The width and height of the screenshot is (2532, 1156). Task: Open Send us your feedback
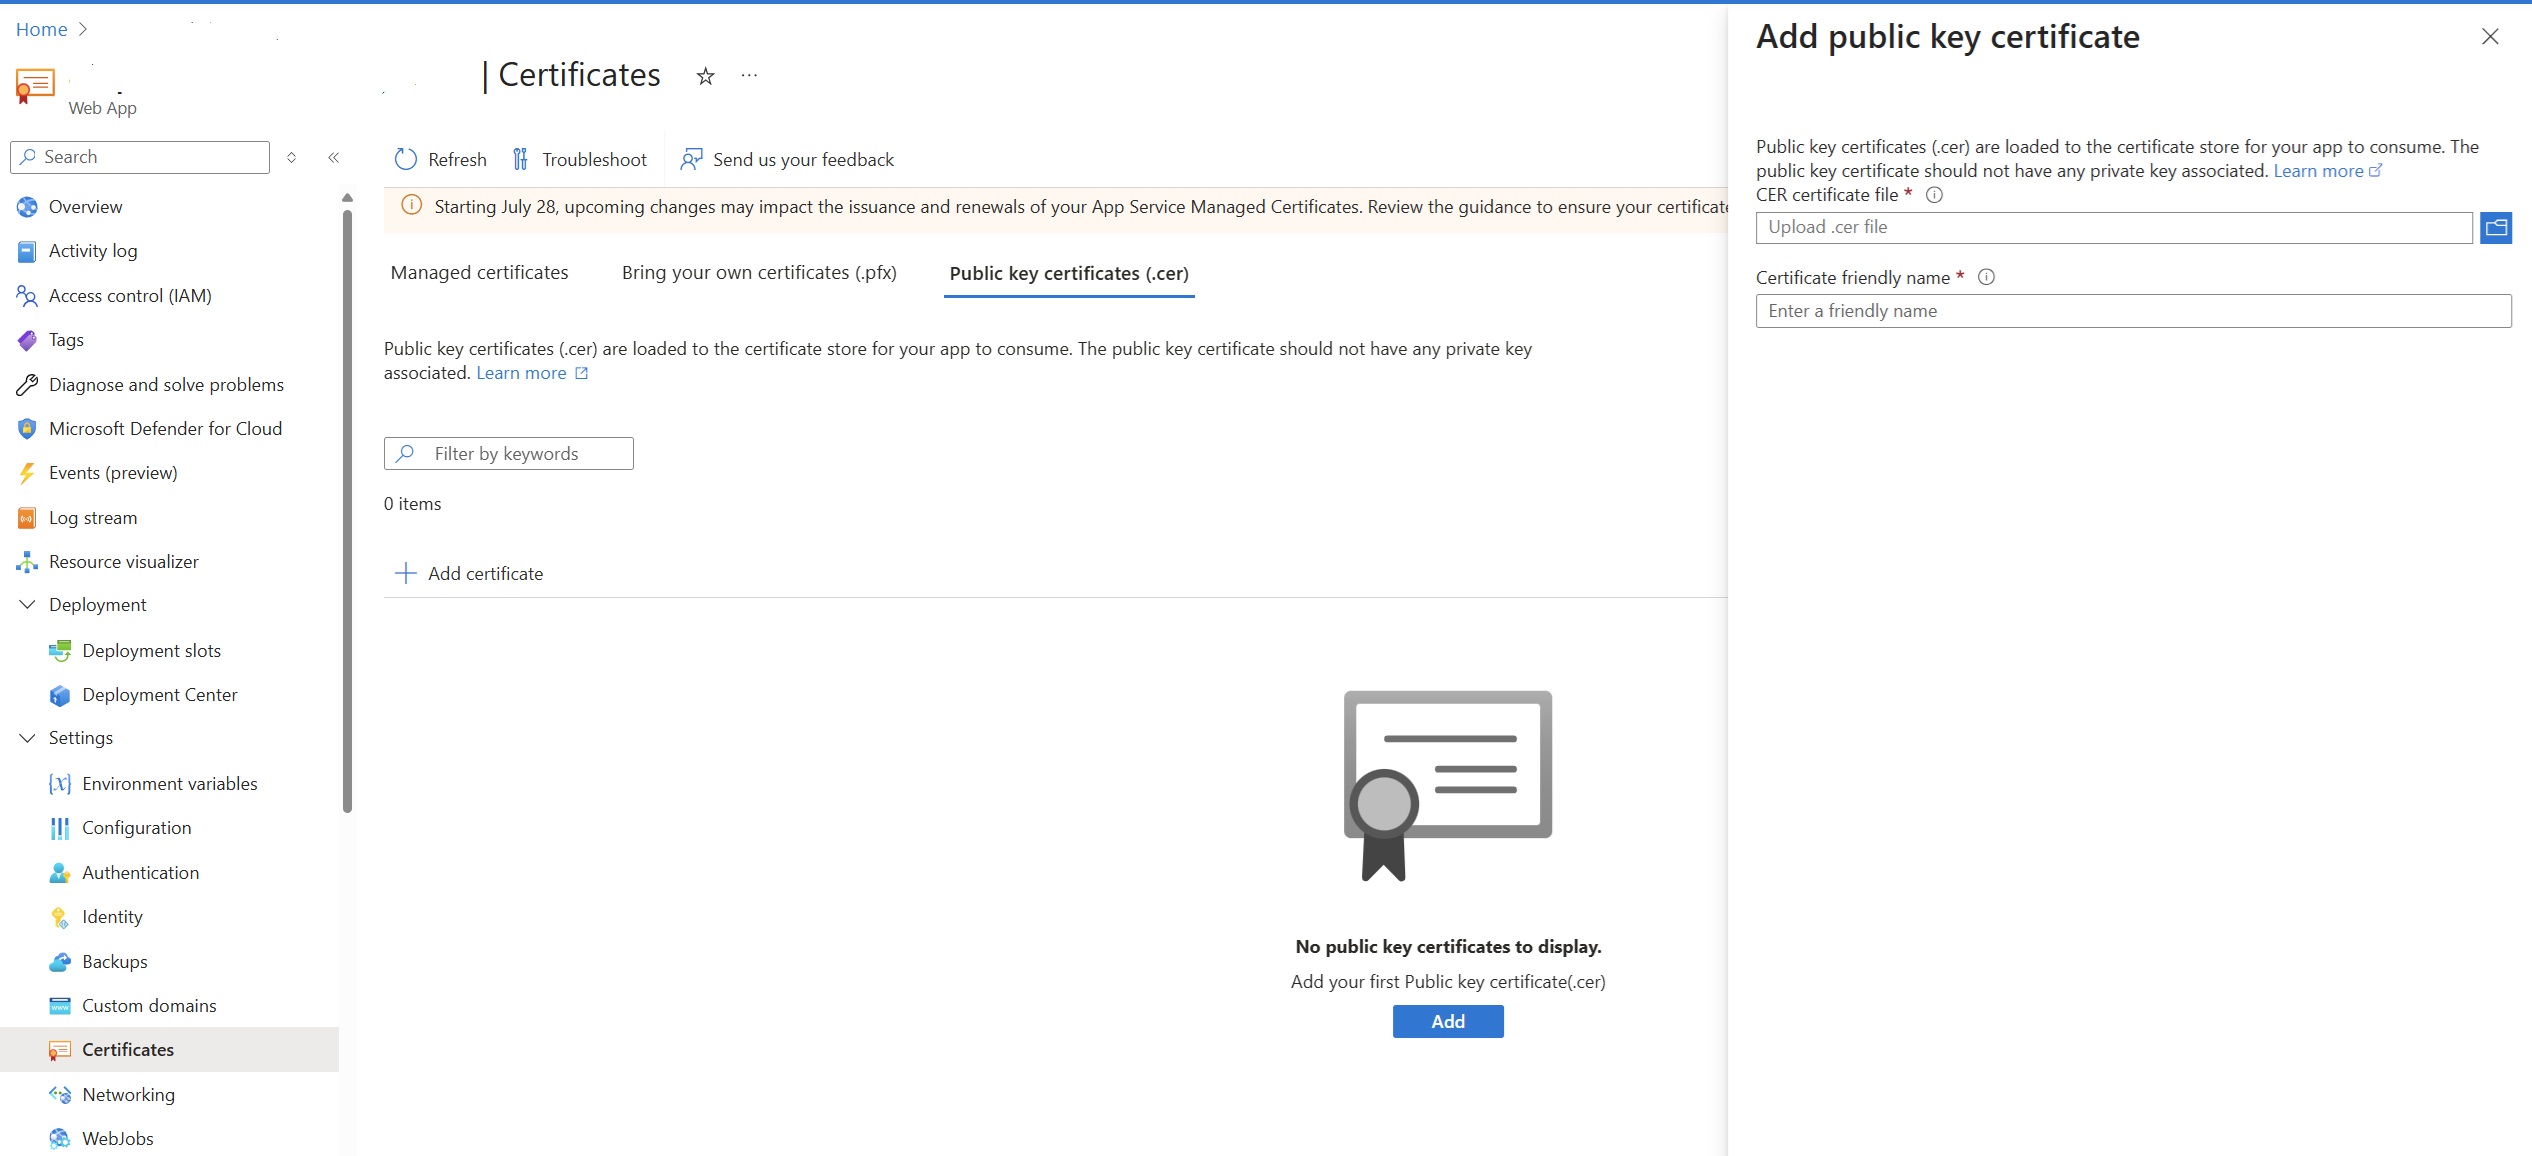click(x=691, y=159)
